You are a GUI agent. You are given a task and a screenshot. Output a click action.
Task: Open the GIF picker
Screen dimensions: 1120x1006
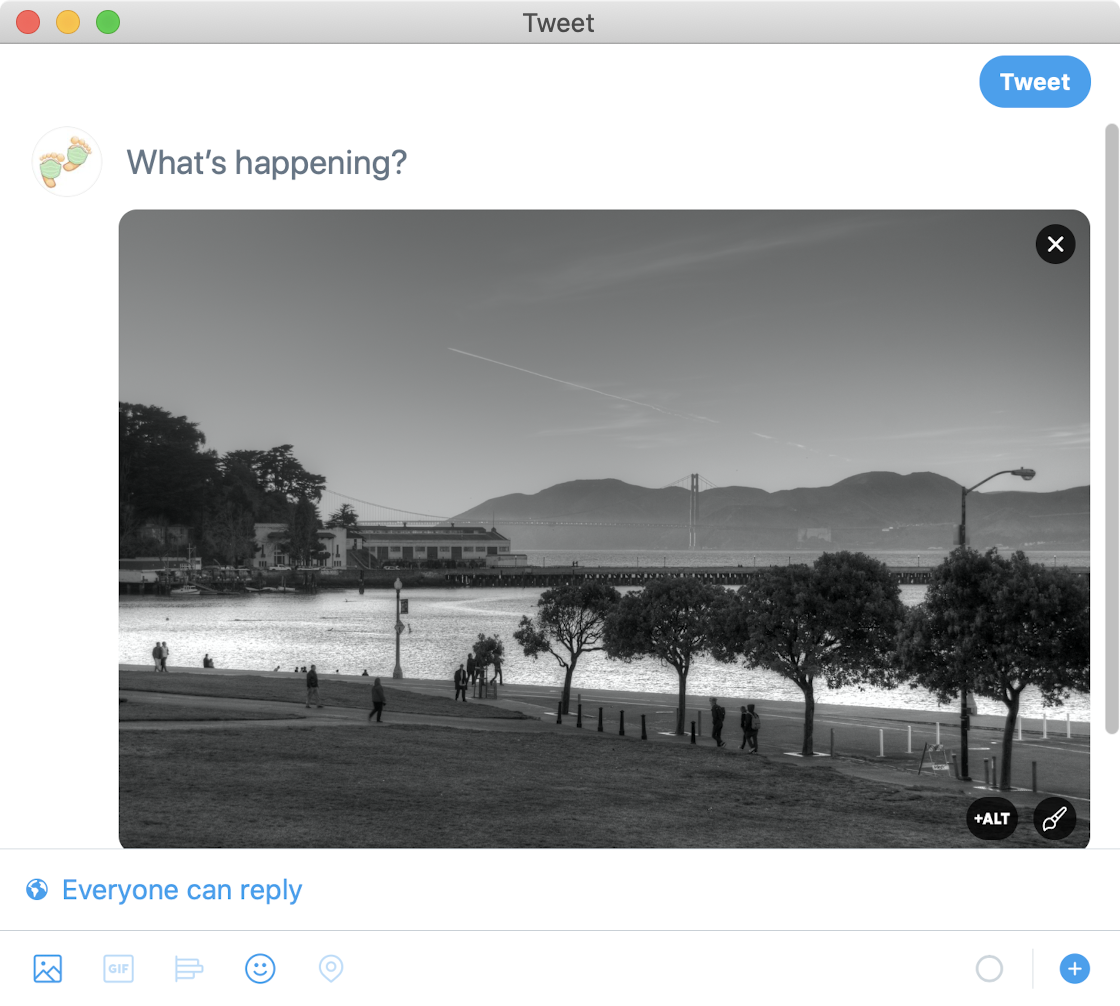click(118, 968)
